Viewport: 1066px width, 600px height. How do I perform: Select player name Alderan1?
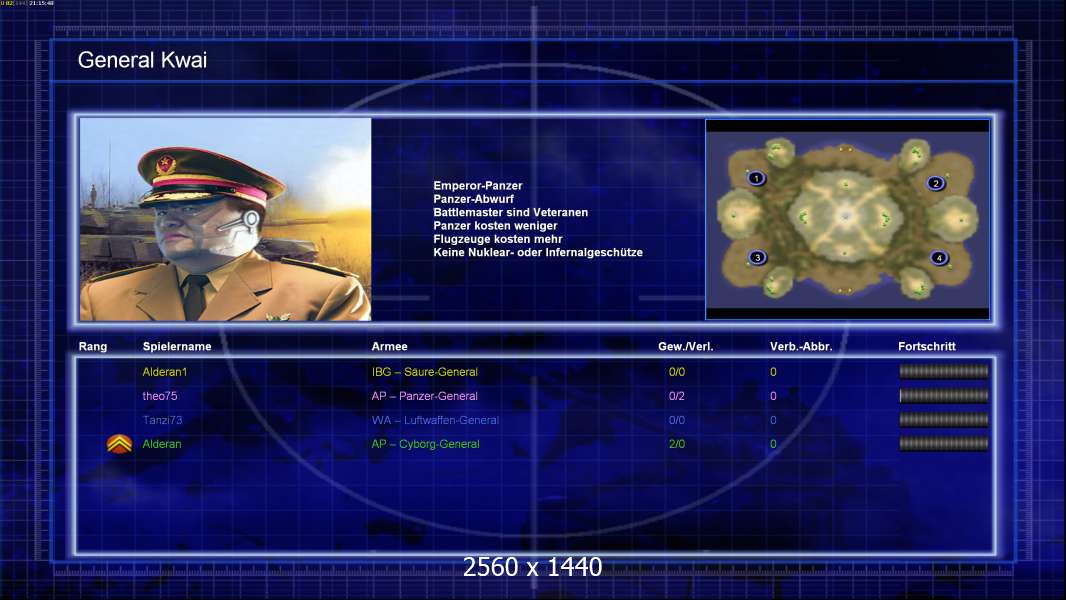tap(165, 372)
